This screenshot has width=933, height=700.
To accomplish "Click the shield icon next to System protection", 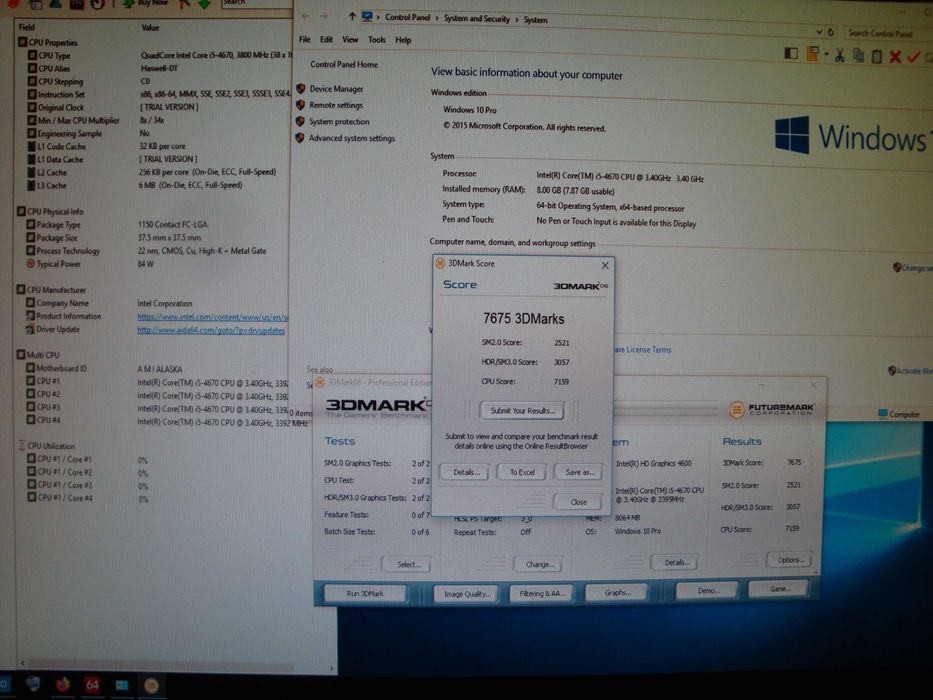I will coord(300,121).
